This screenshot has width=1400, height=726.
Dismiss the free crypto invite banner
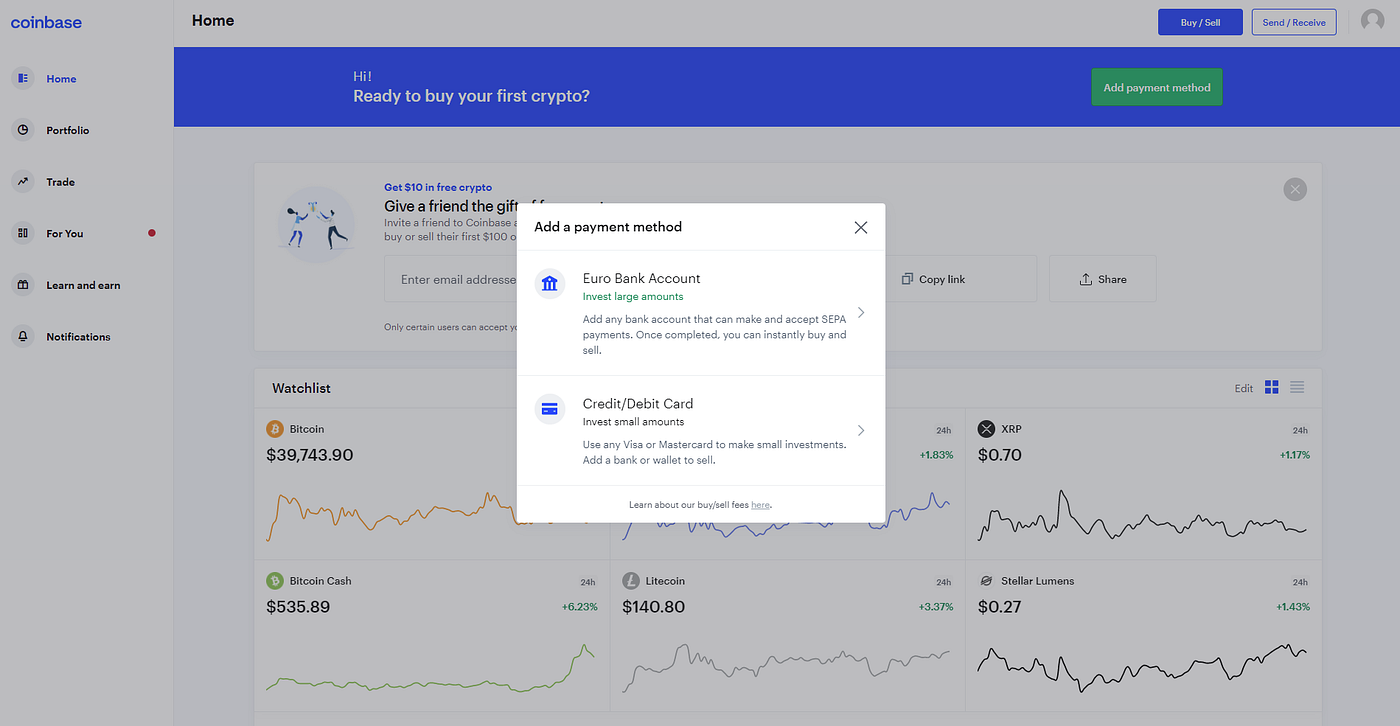[1295, 189]
